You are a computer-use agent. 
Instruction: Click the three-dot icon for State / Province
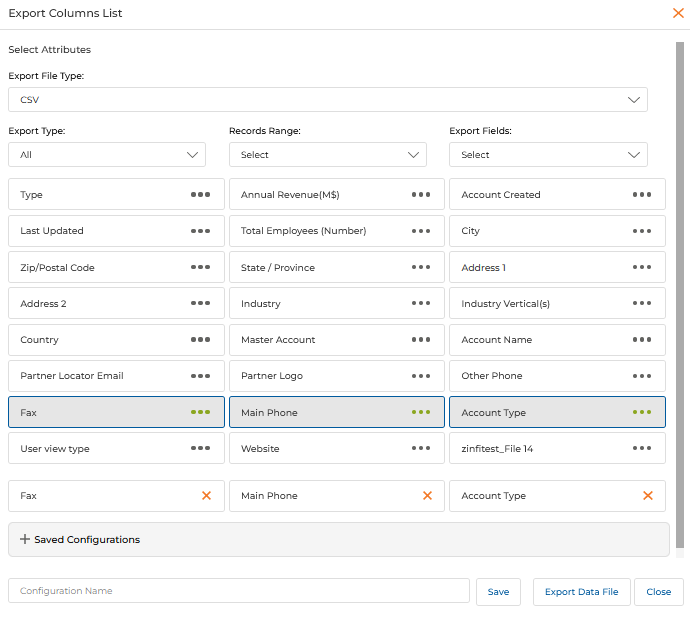(x=421, y=267)
